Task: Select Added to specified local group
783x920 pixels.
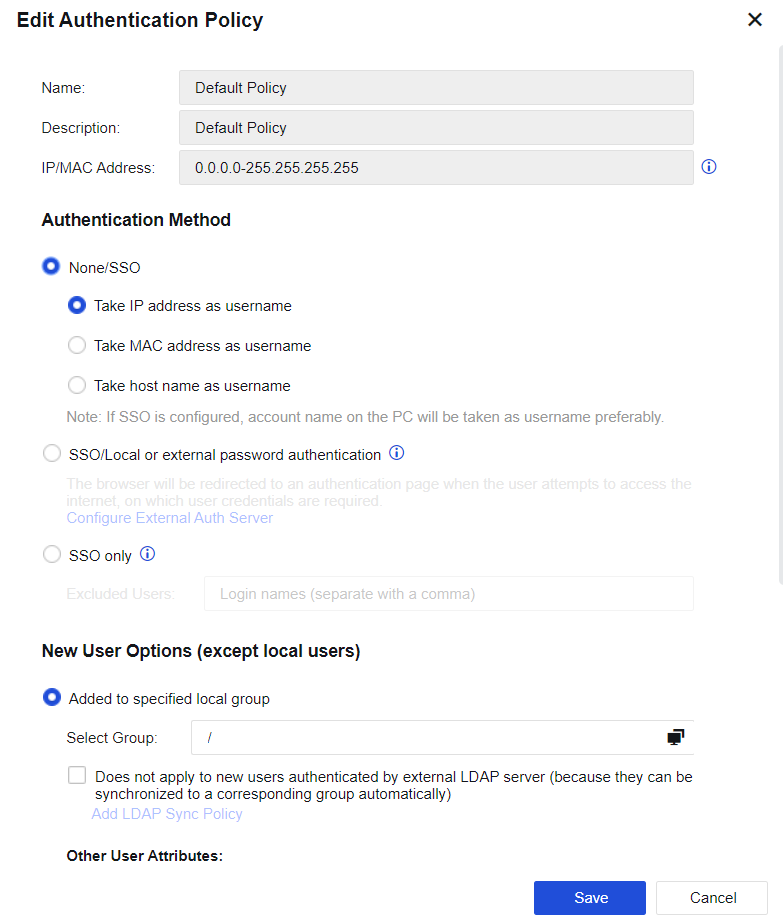Action: click(52, 698)
